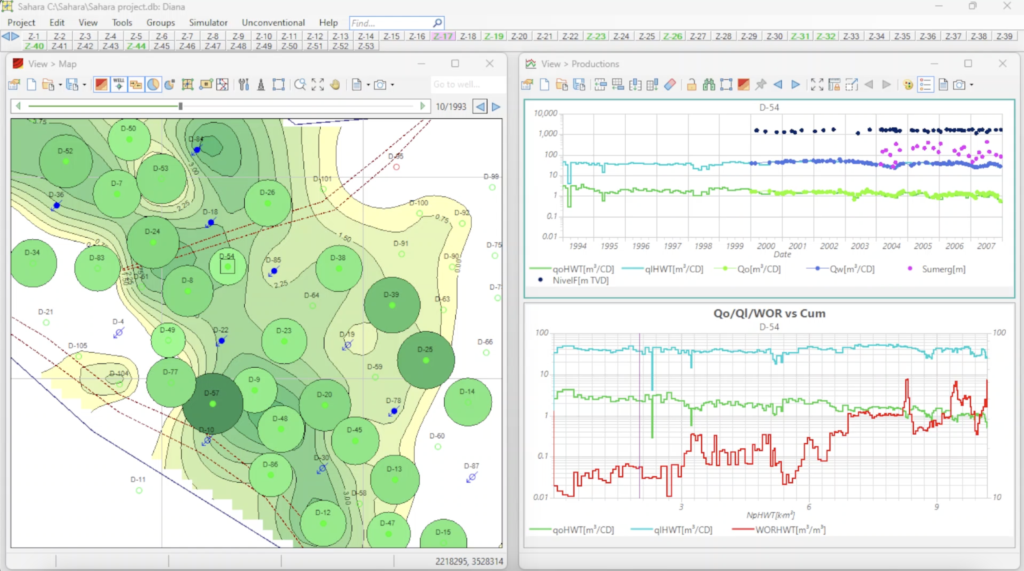Click the save icon in Productions toolbar
Screen dimensions: 1024x571
(579, 84)
